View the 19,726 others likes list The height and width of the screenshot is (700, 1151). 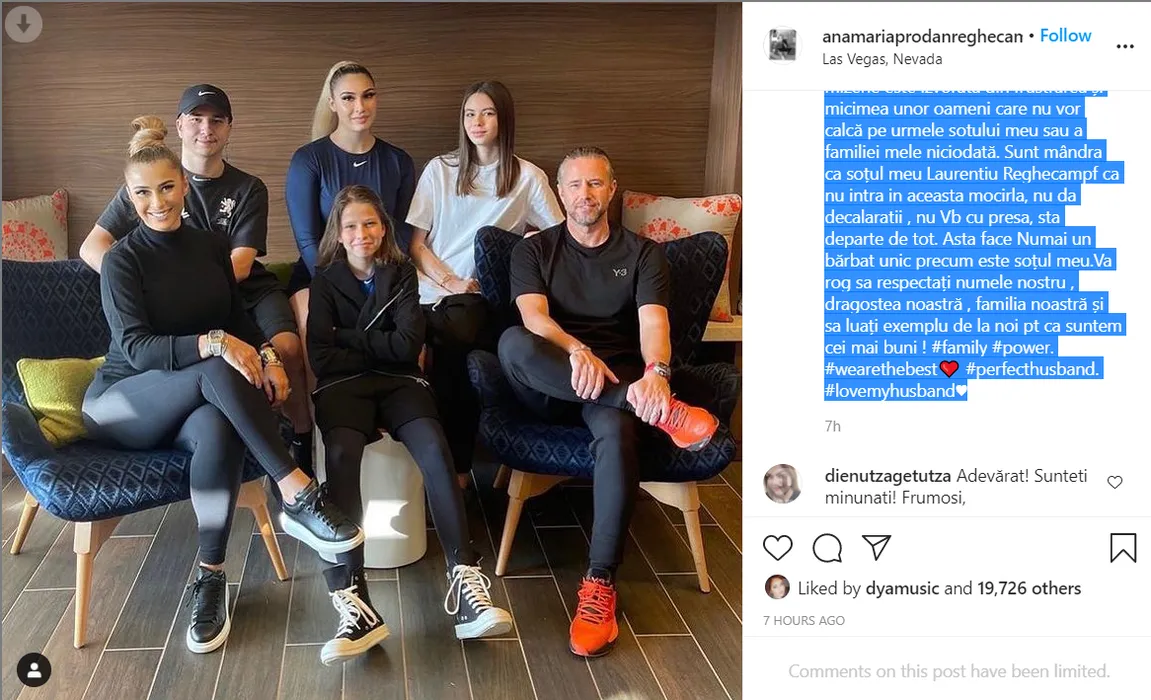tap(1029, 588)
